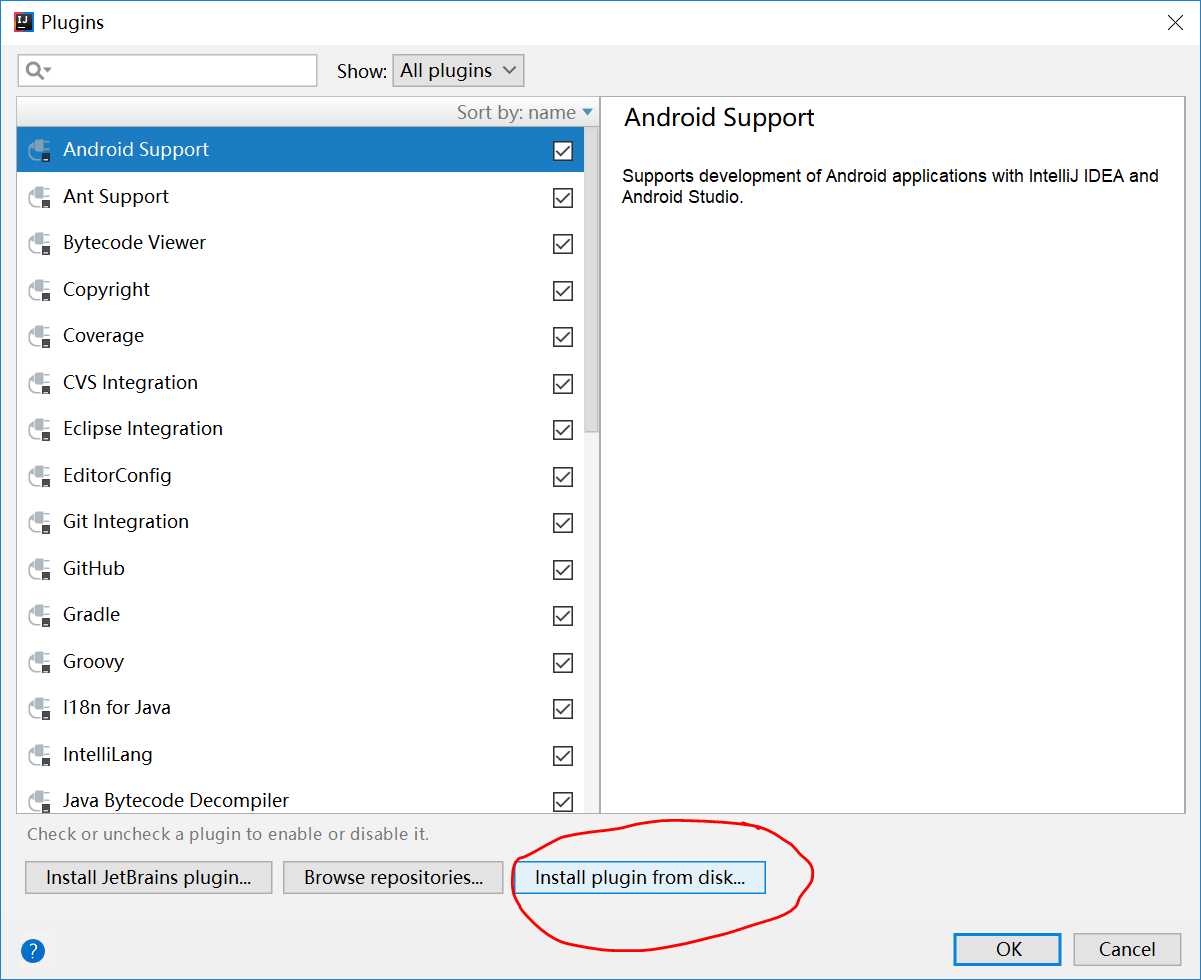Click the Java Bytecode Decompiler plugin icon
1201x980 pixels.
pyautogui.click(x=40, y=800)
